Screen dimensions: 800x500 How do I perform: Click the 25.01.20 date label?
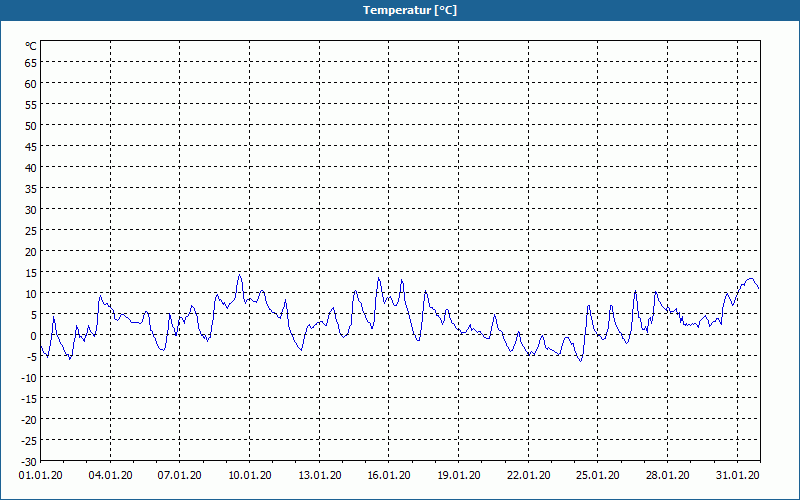[597, 475]
